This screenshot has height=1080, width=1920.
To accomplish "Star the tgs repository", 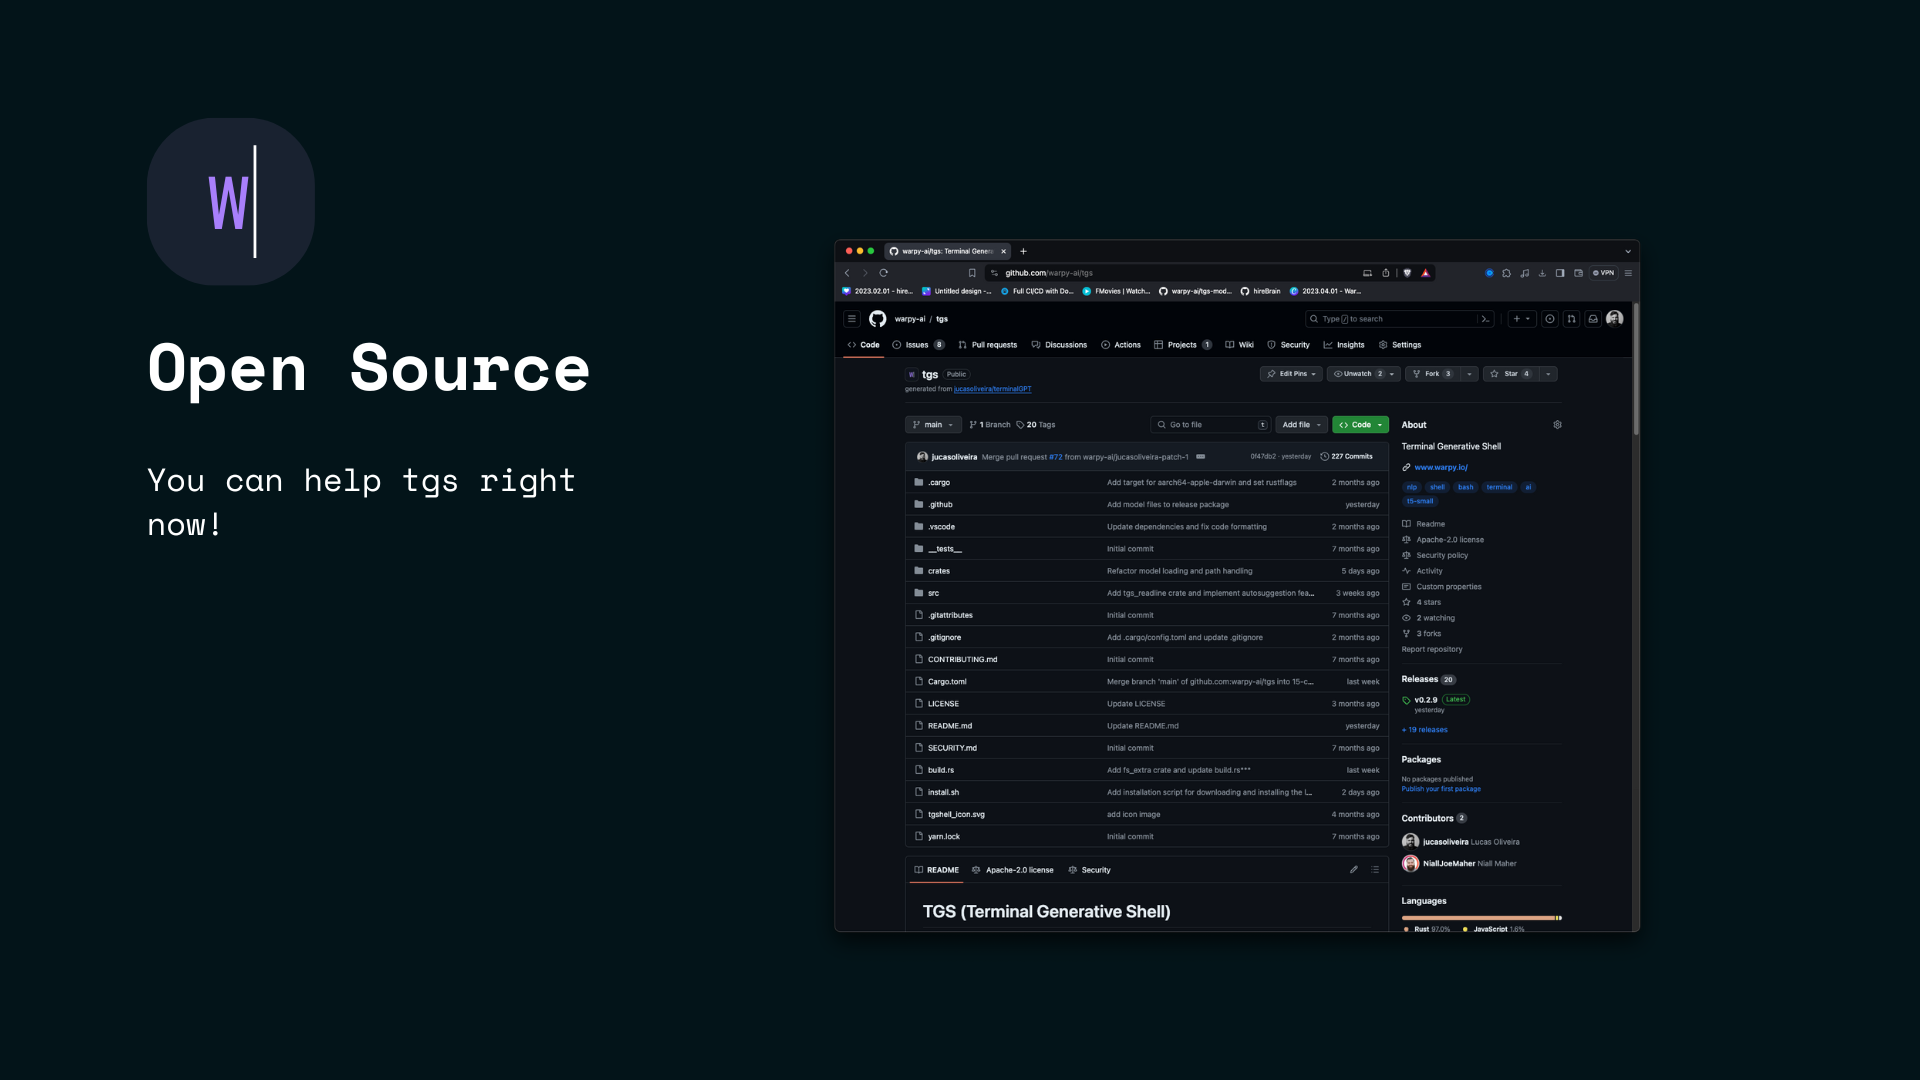I will [x=1510, y=374].
